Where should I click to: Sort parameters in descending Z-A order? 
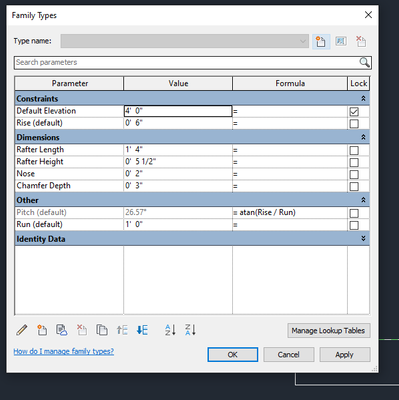click(x=190, y=330)
